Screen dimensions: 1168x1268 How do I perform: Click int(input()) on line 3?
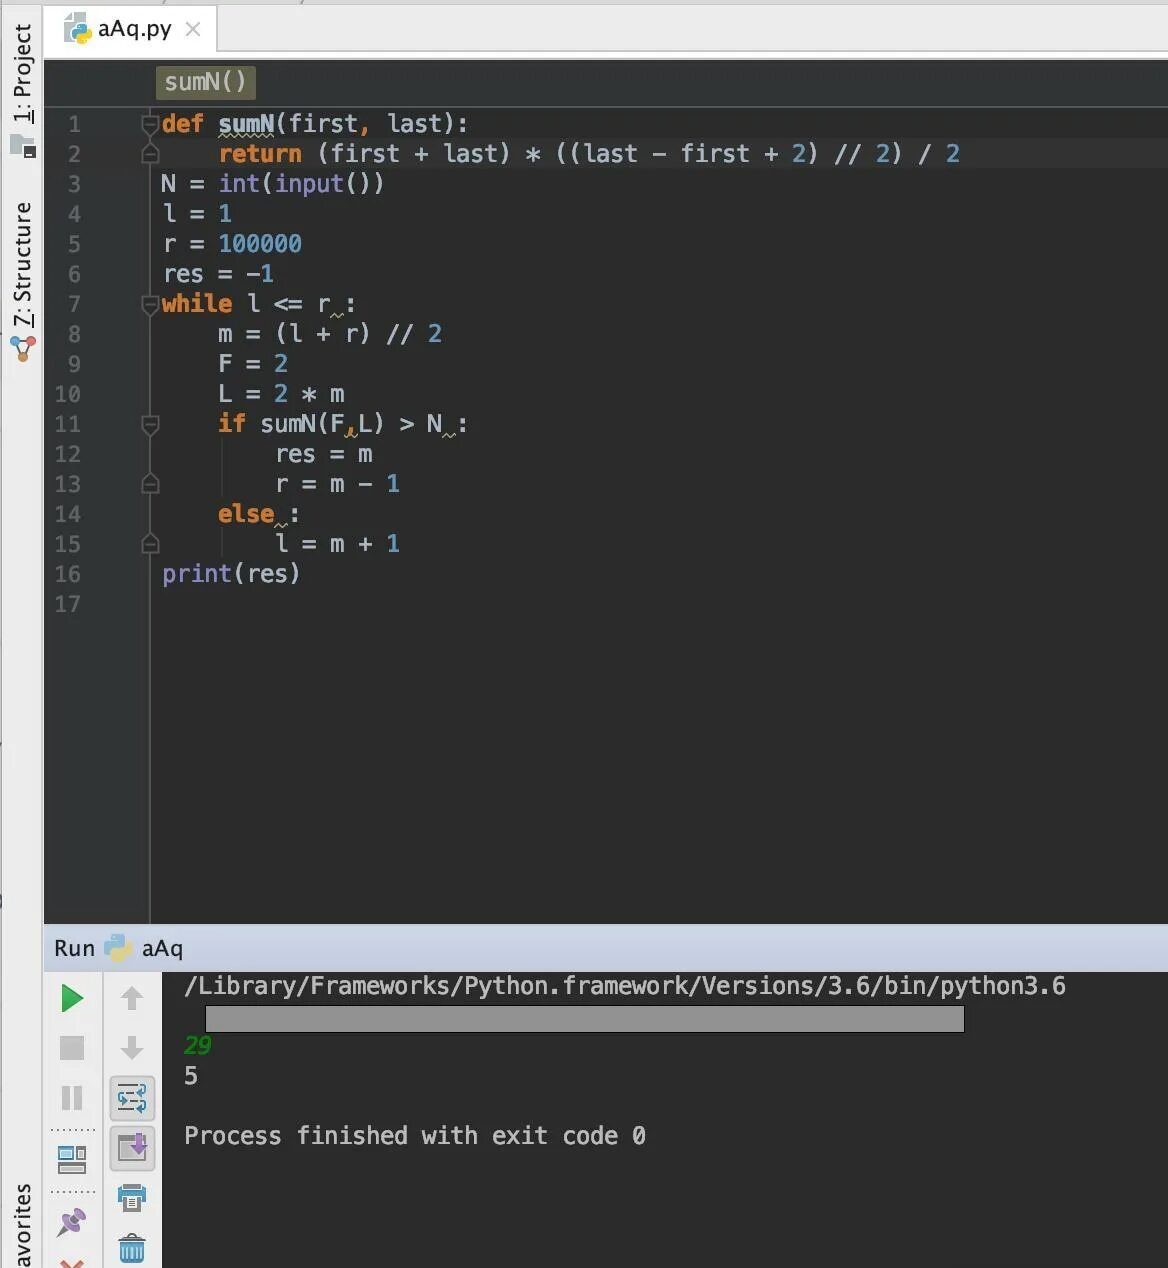tap(301, 184)
